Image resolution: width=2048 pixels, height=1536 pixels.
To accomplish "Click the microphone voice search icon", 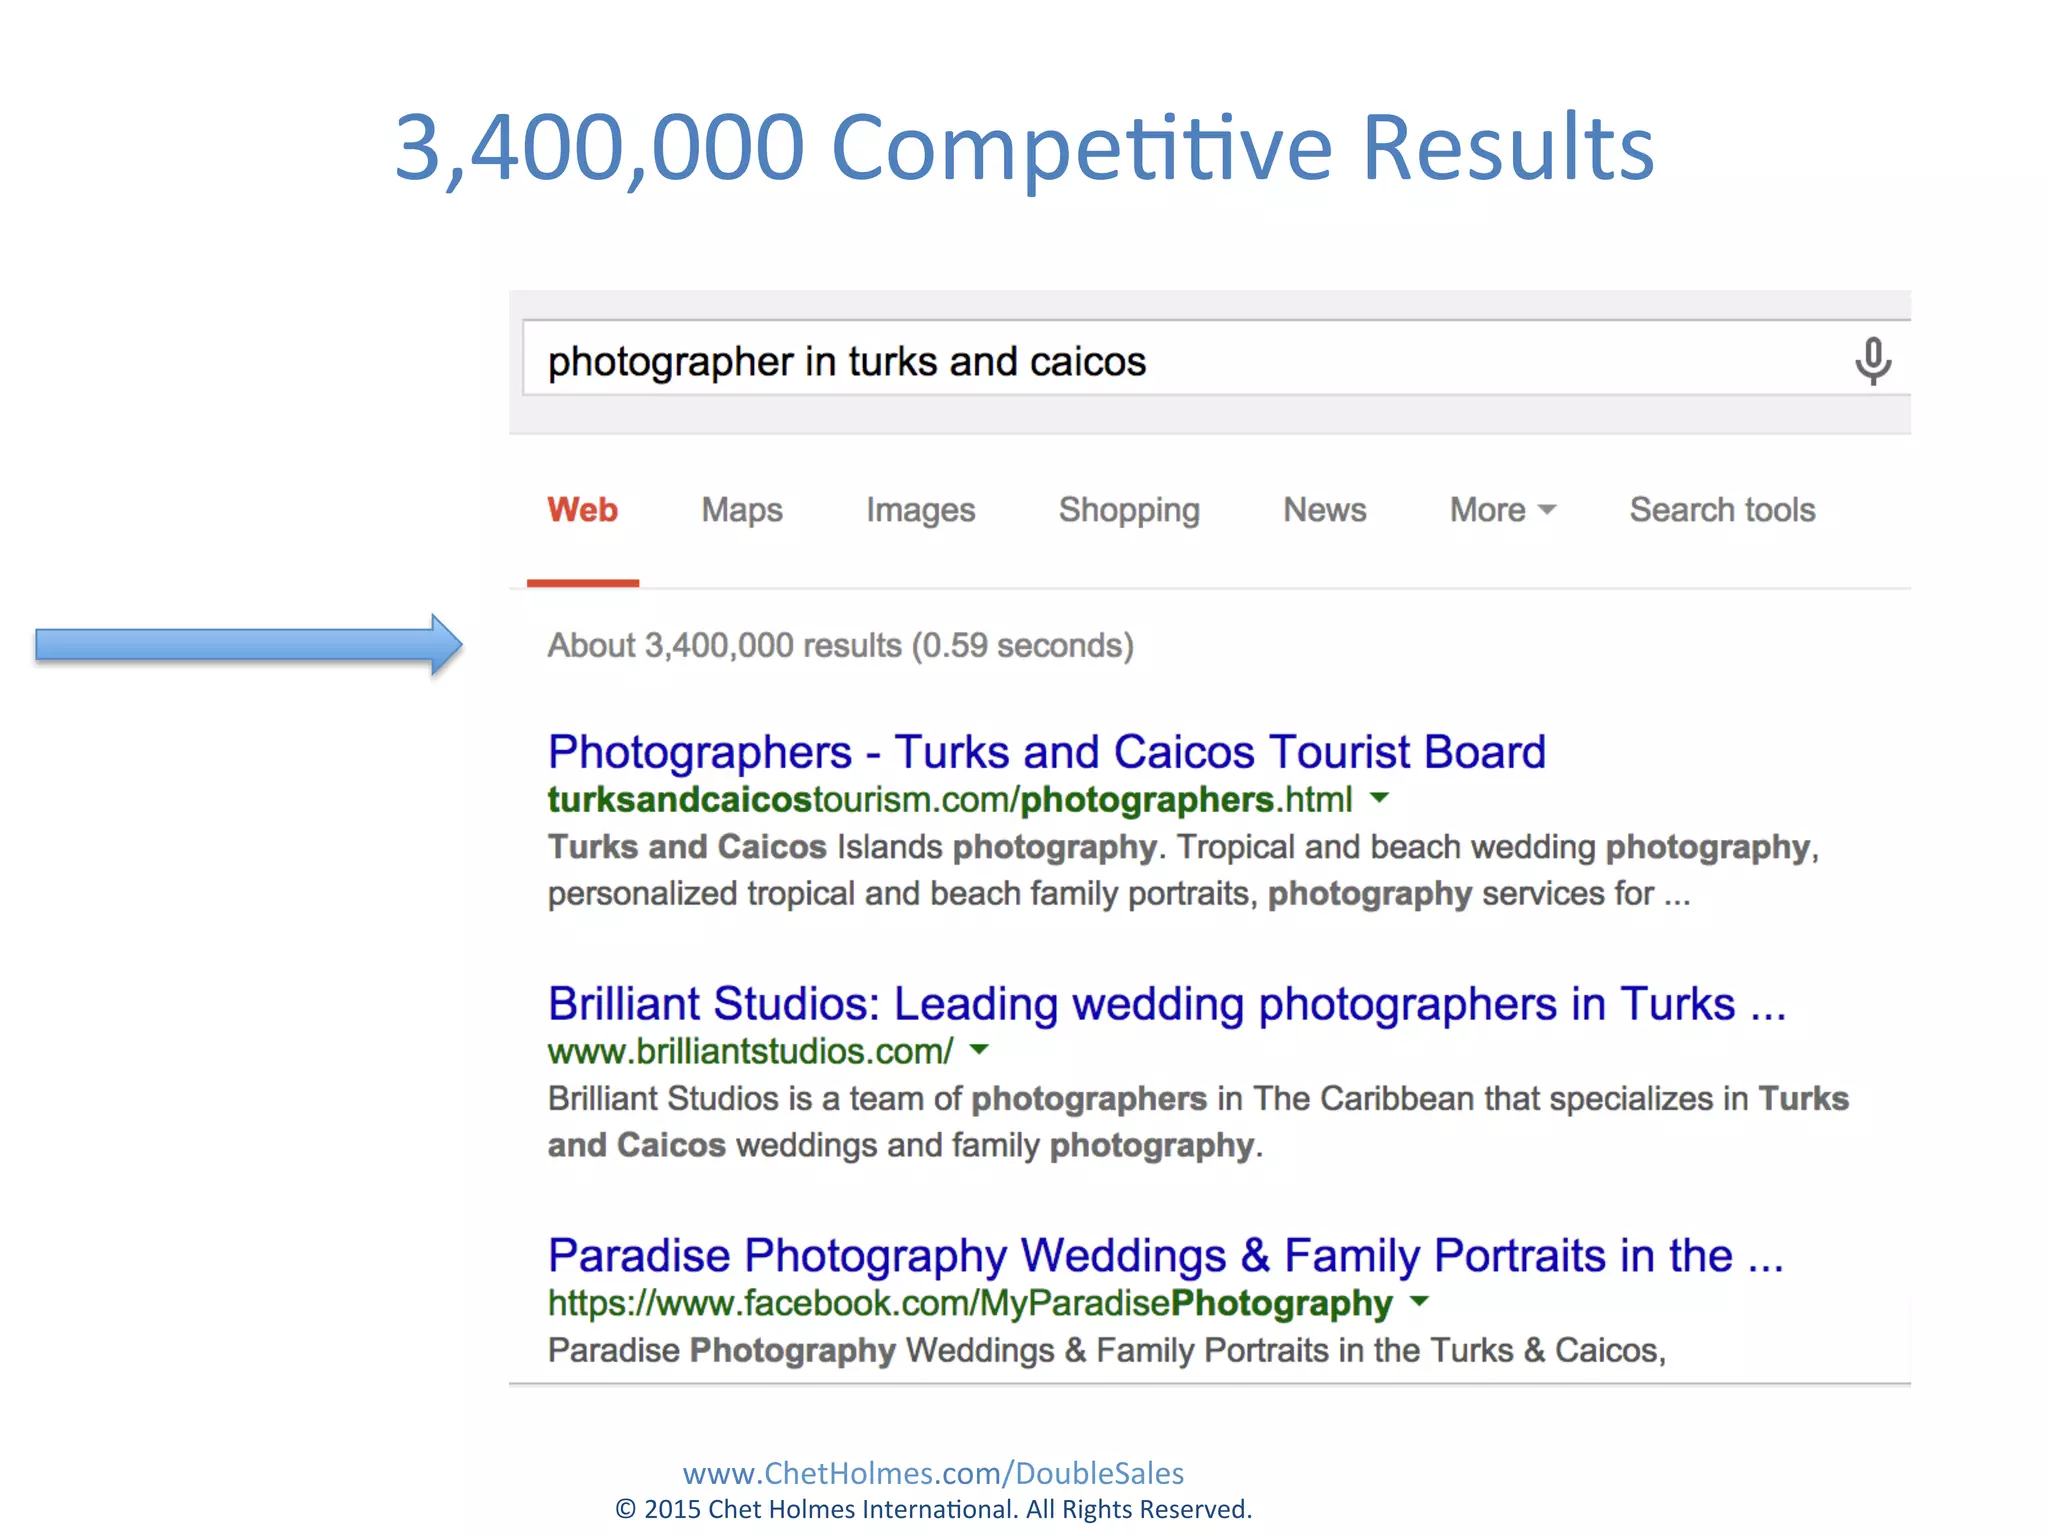I will point(1873,360).
